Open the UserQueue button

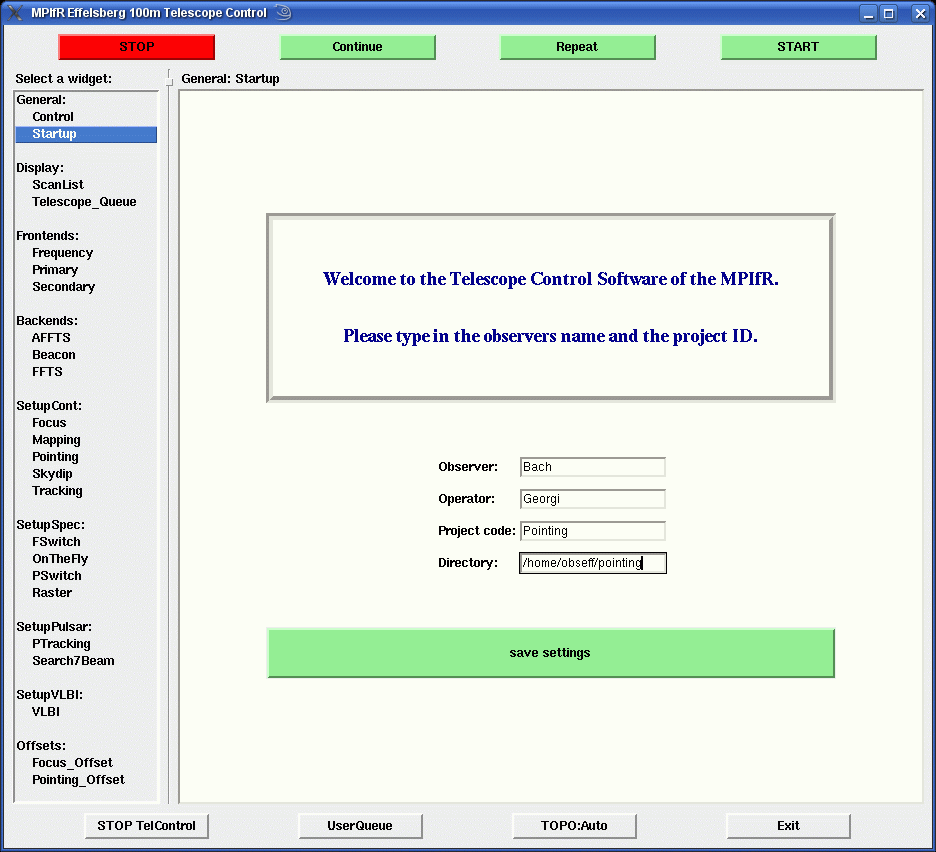click(360, 826)
